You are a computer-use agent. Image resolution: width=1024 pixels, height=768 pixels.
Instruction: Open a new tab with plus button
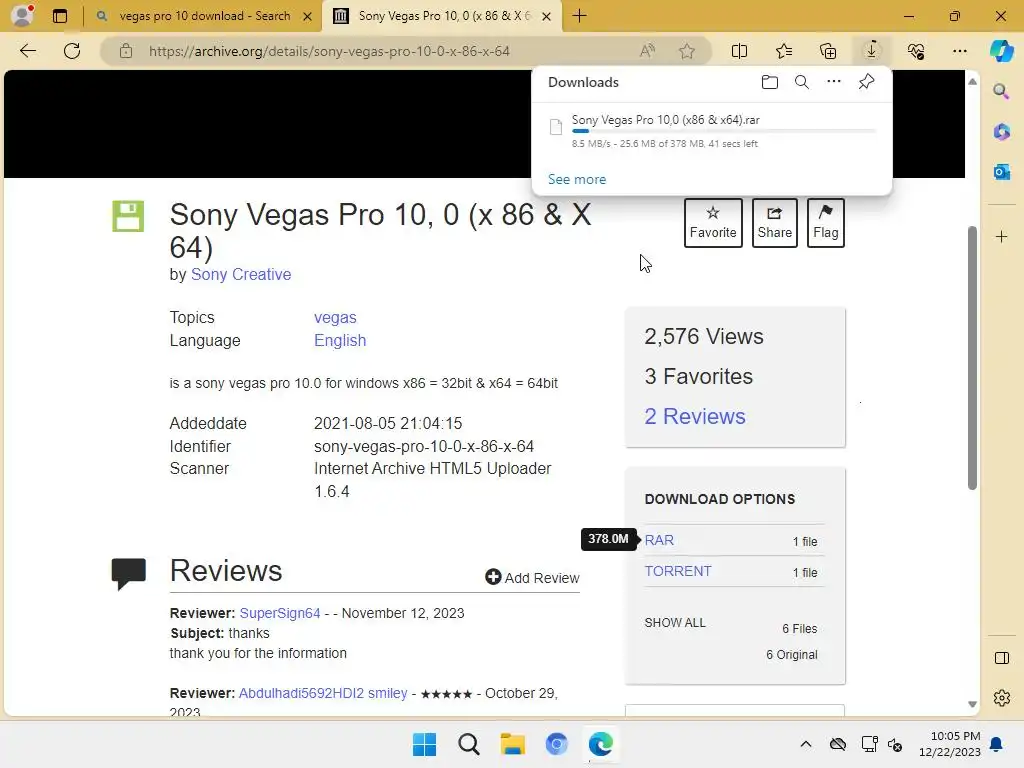(579, 16)
